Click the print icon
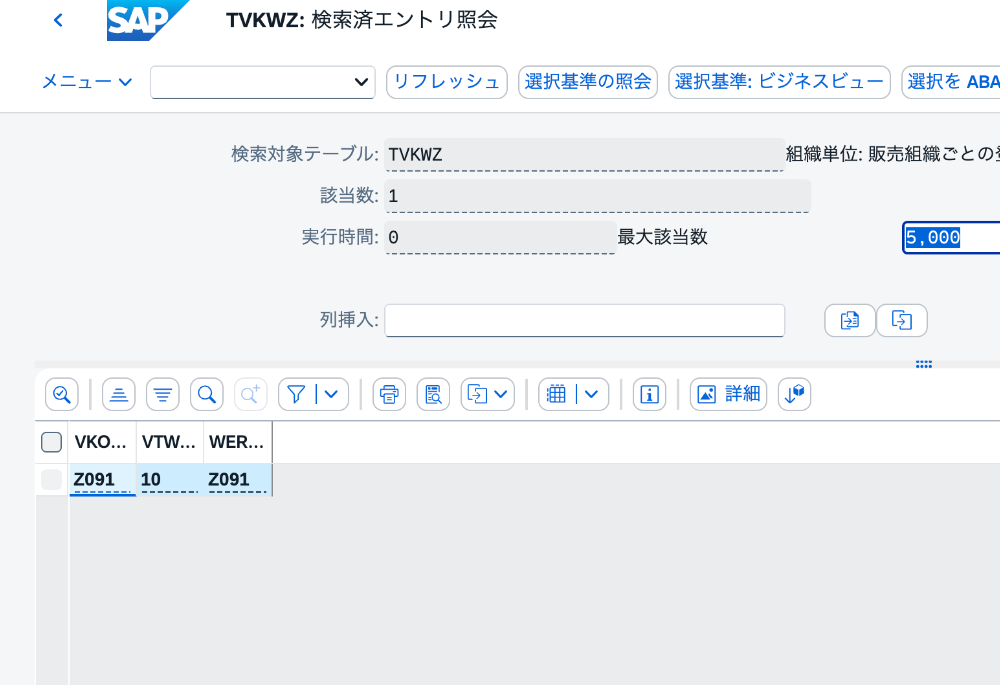Viewport: 1000px width, 685px height. pos(389,394)
